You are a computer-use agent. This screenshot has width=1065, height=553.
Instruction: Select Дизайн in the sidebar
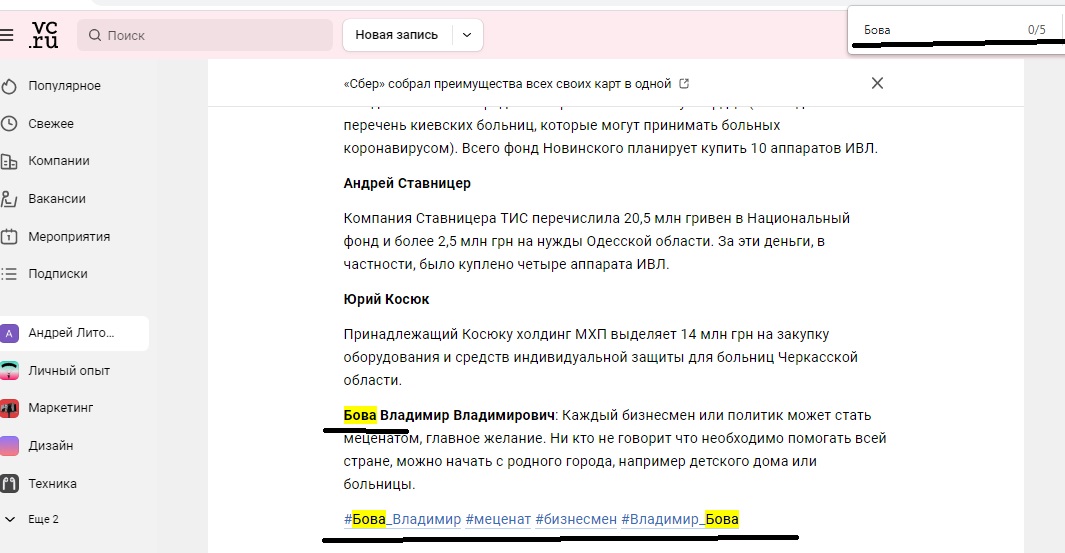50,446
